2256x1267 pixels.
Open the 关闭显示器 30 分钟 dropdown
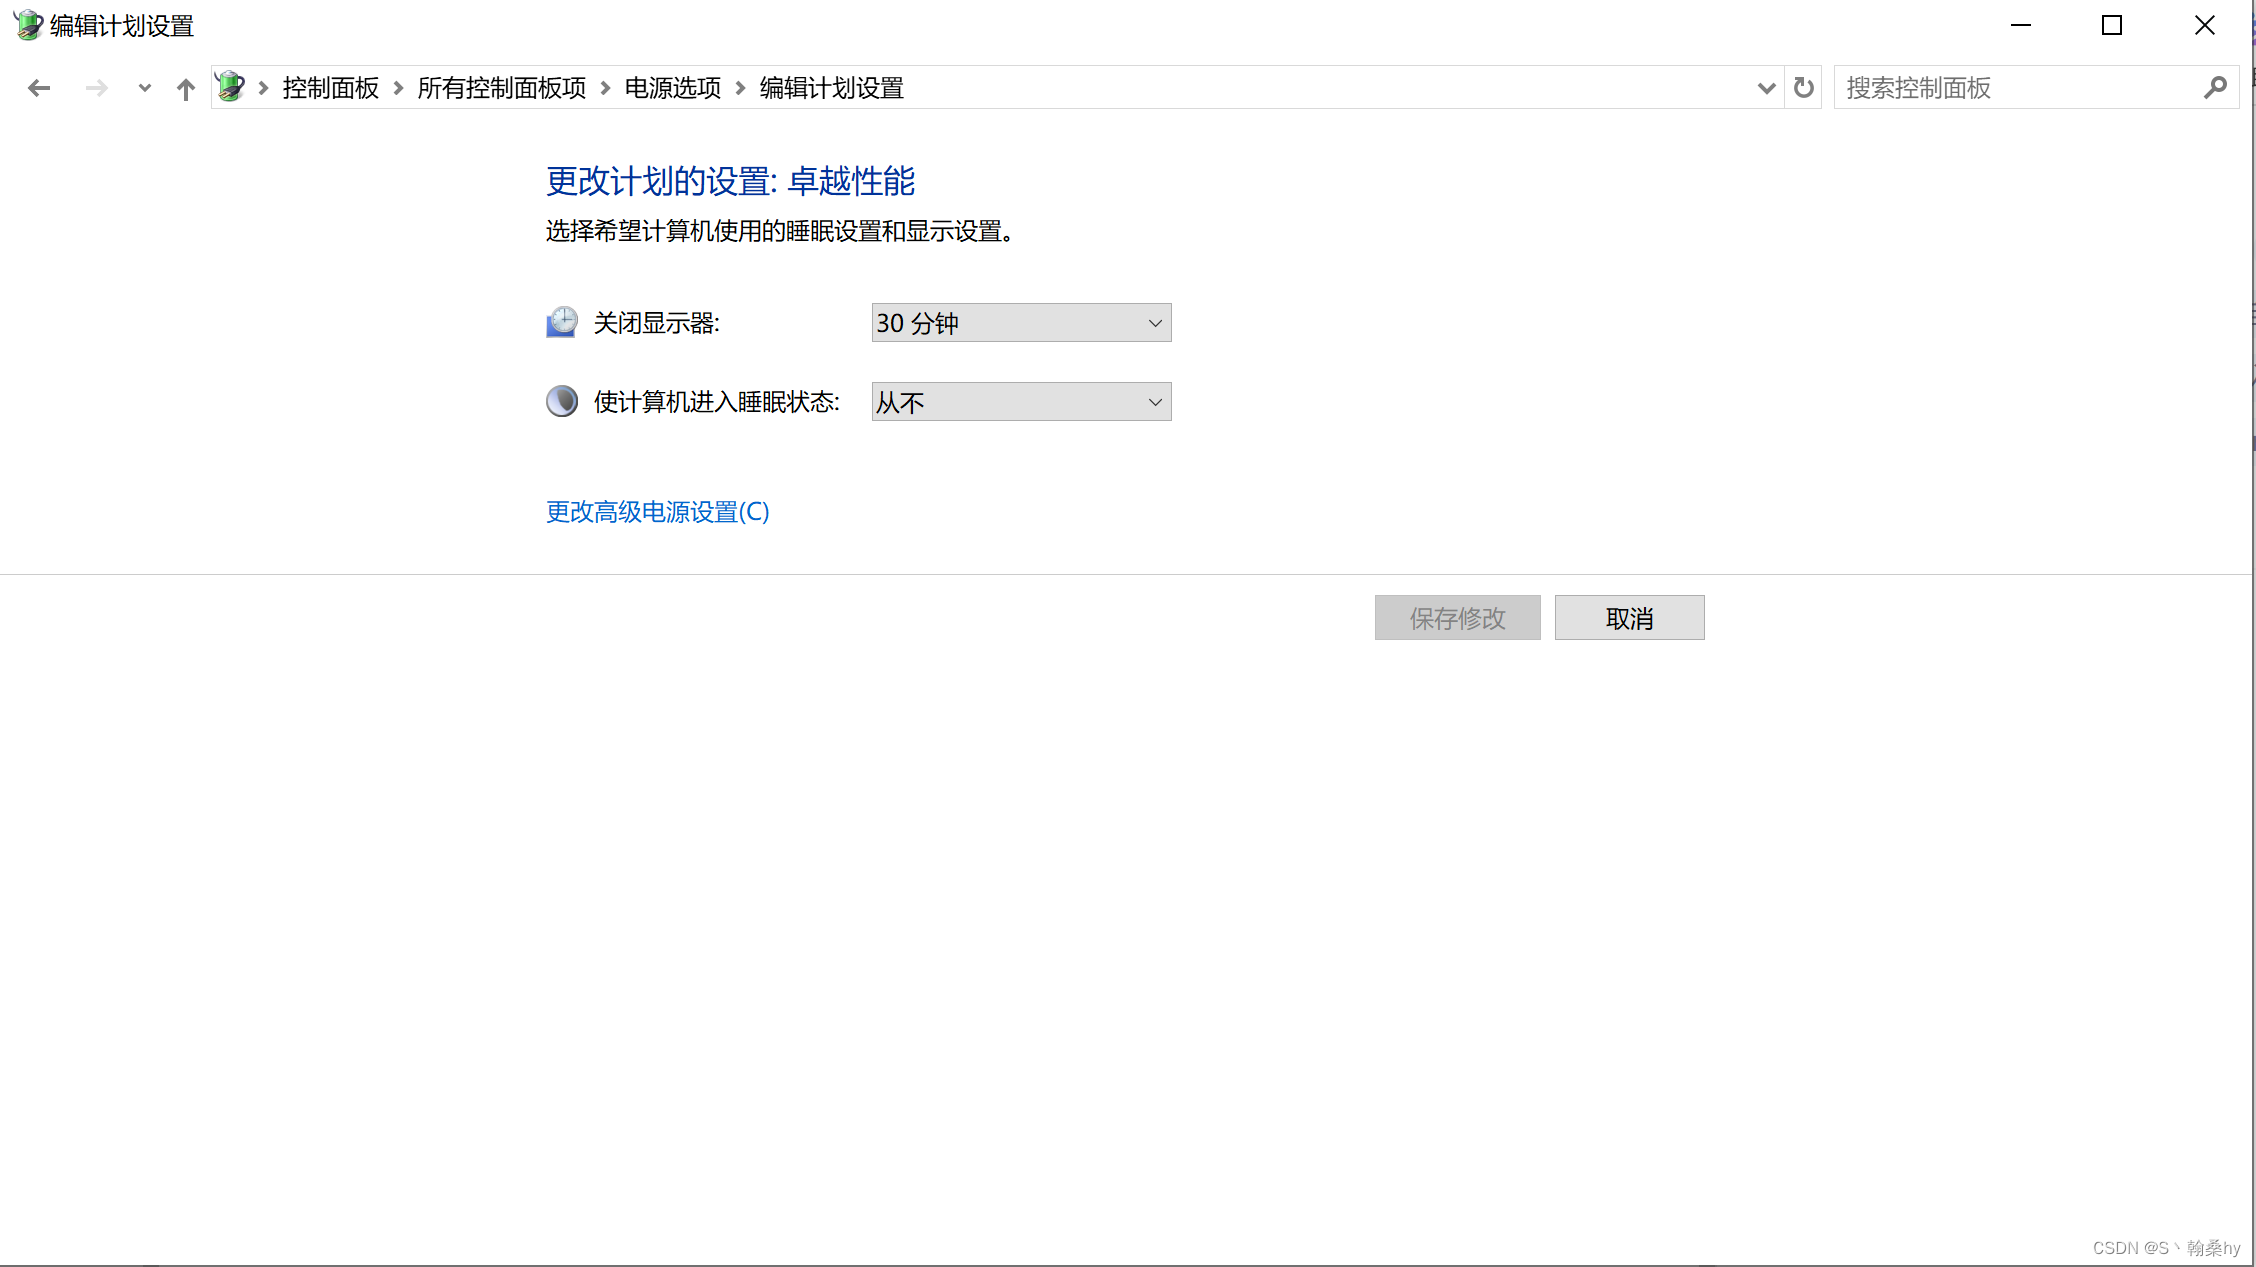pyautogui.click(x=1021, y=323)
